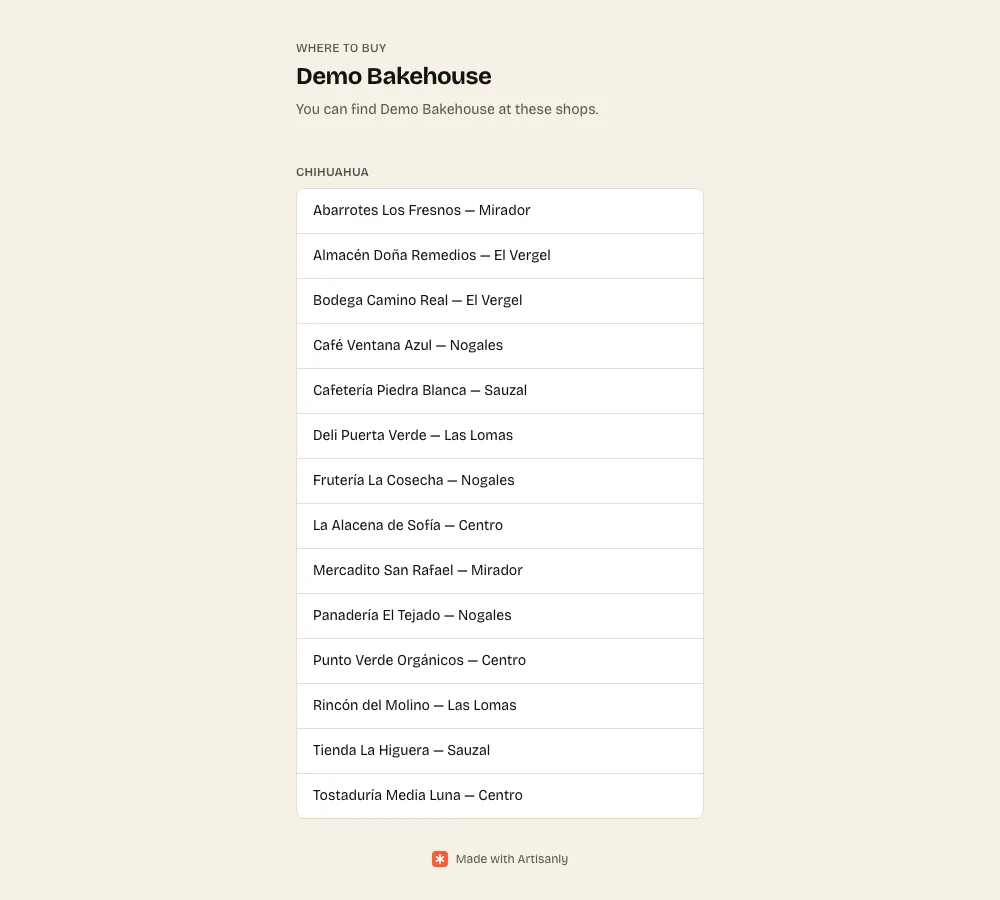This screenshot has width=1000, height=900.
Task: Click the CHIHUAHUA section label
Action: (332, 172)
